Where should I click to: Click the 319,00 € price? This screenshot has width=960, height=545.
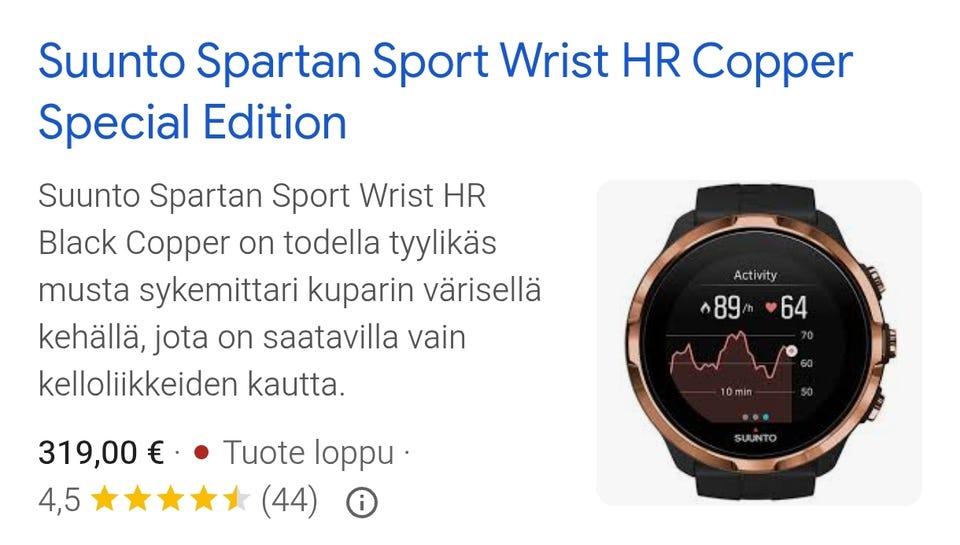[x=101, y=453]
